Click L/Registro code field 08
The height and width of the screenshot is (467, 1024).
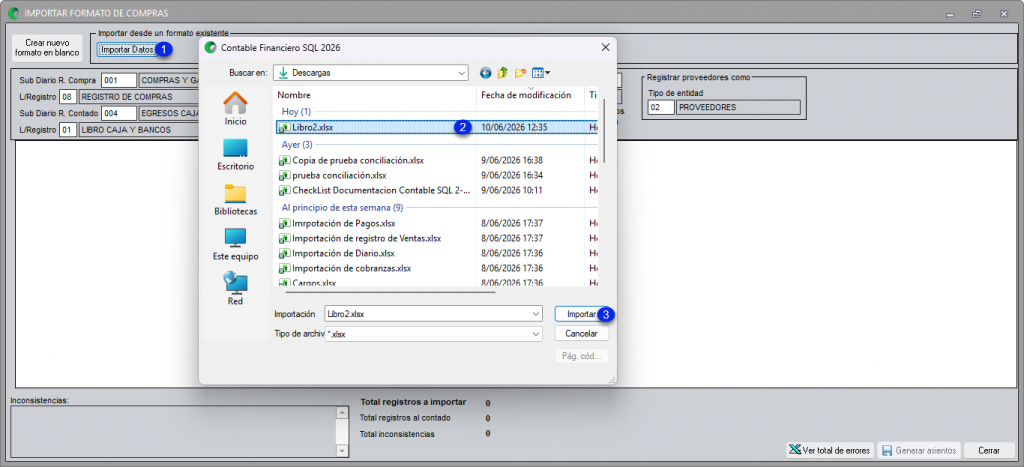[x=68, y=97]
